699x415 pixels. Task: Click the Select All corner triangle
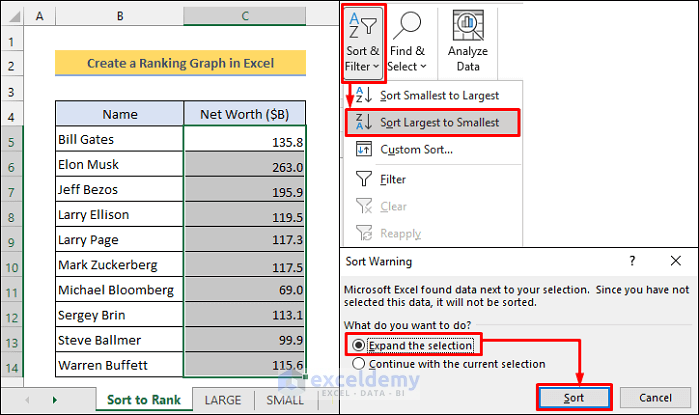(14, 17)
